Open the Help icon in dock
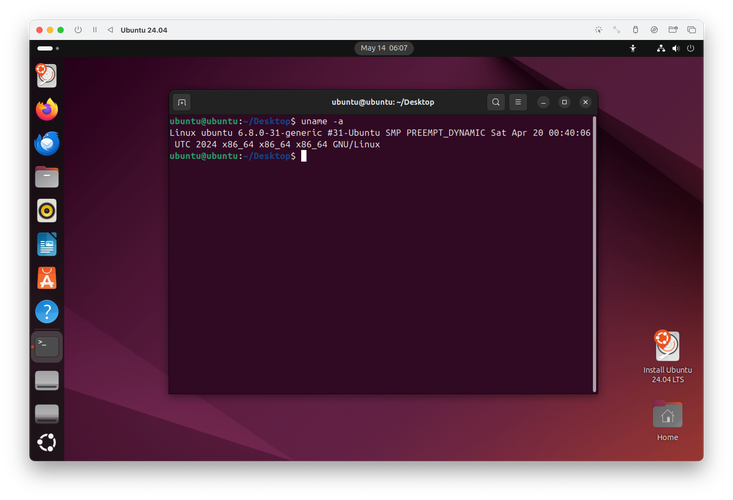This screenshot has height=500, width=733. click(x=47, y=312)
